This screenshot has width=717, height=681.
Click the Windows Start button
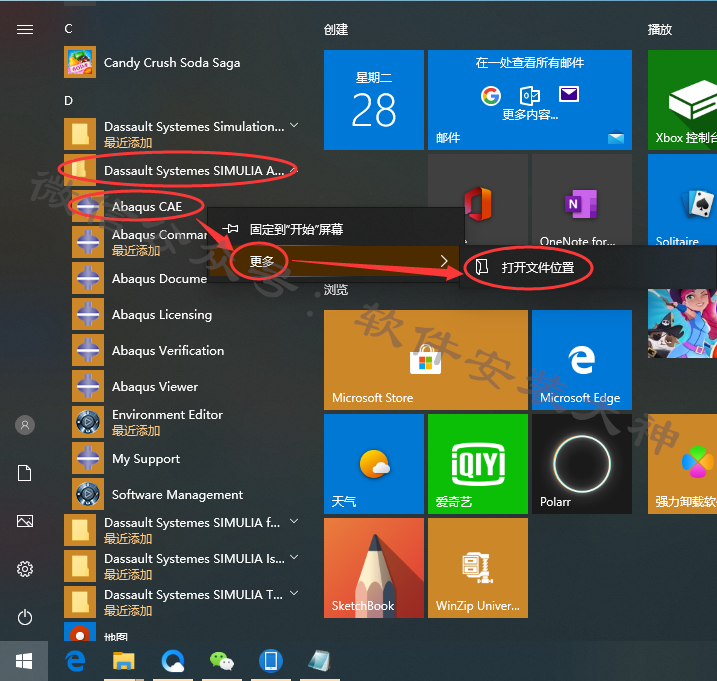[24, 661]
